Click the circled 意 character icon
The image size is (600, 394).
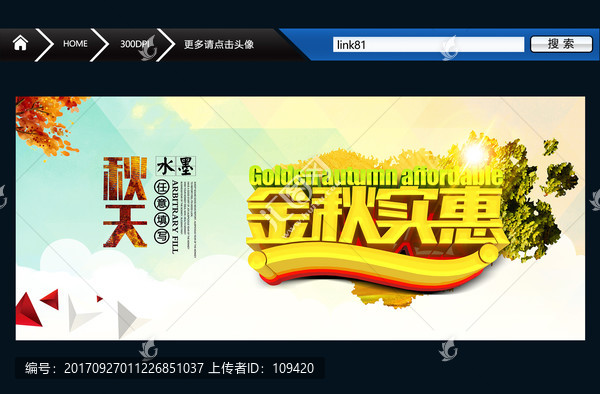pos(161,204)
